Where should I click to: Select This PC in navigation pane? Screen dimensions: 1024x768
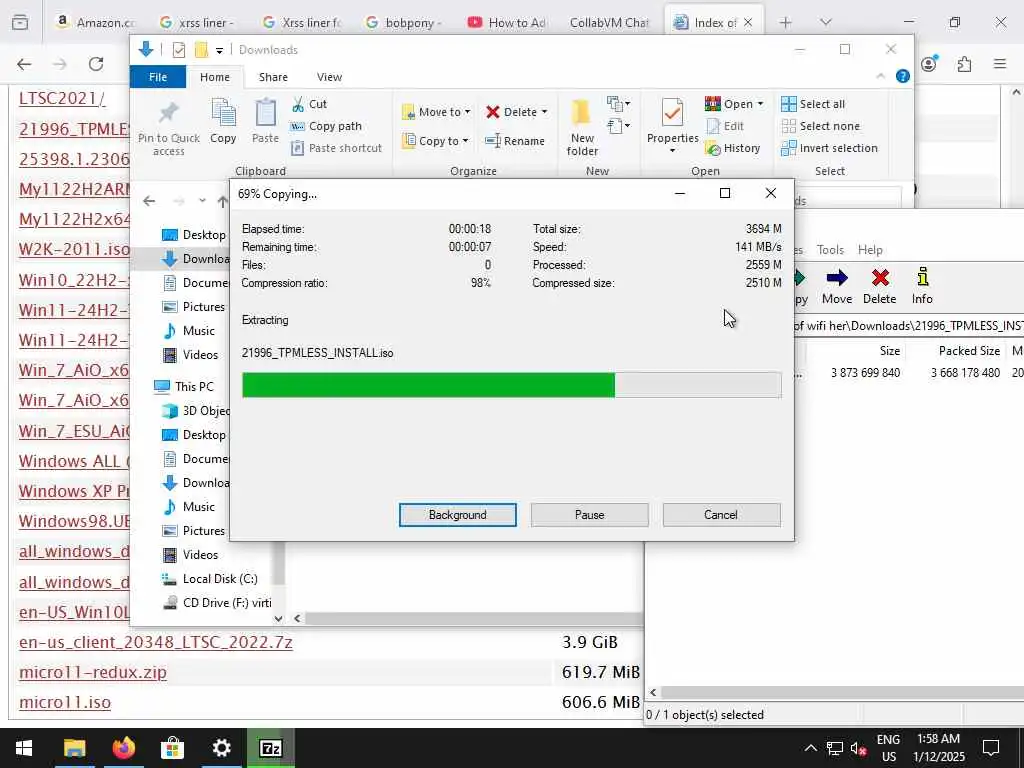[x=184, y=387]
